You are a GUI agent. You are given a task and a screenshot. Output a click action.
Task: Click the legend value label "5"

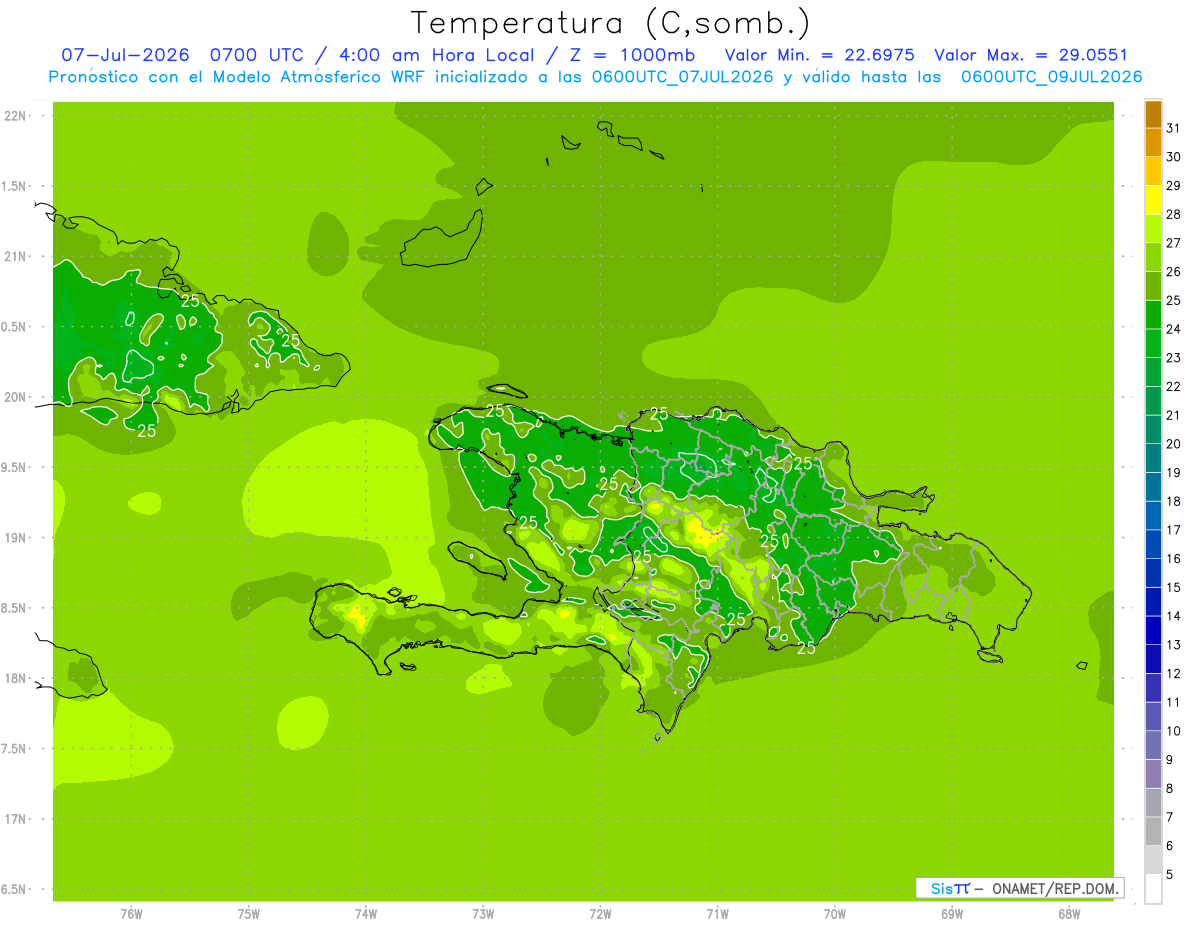tap(1170, 875)
